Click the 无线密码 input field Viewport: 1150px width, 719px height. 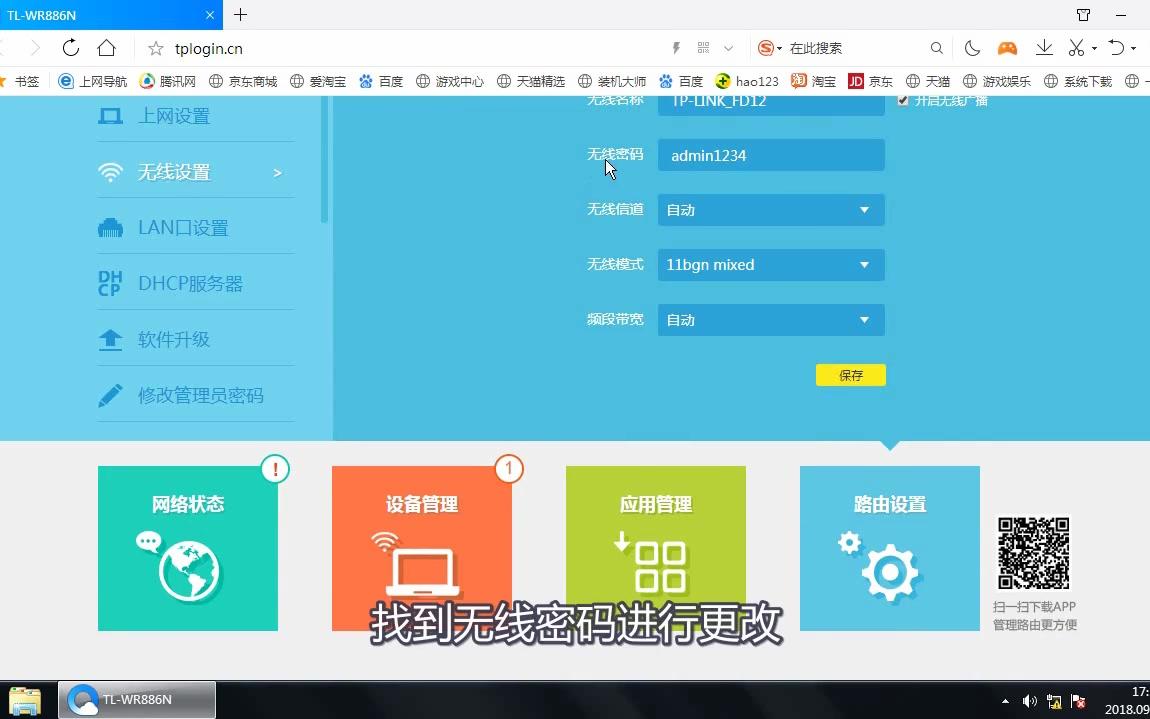click(x=770, y=155)
